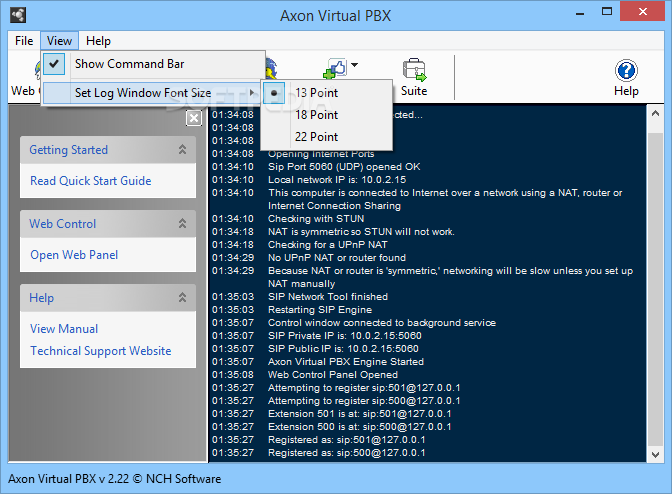Click log line 'NAT is symmetric so STUN will not work.'
Viewport: 672px width, 494px height.
(x=361, y=232)
